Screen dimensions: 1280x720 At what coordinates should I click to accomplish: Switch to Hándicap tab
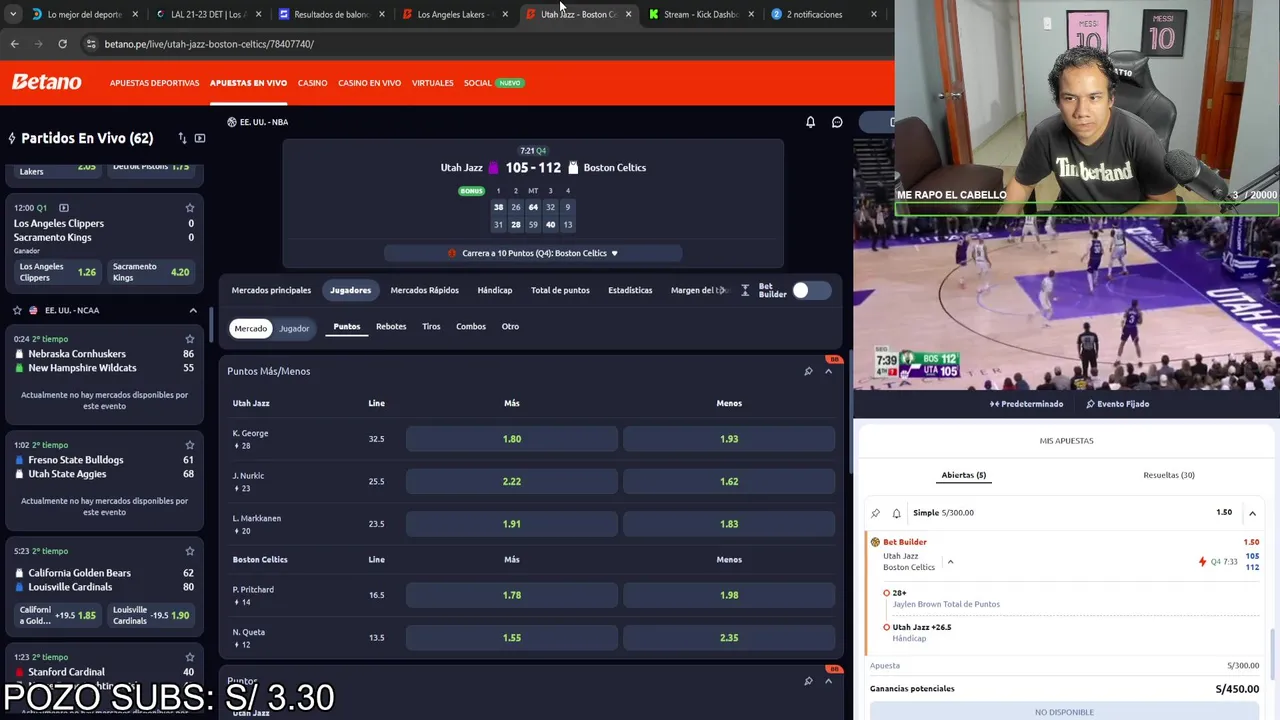pos(494,290)
